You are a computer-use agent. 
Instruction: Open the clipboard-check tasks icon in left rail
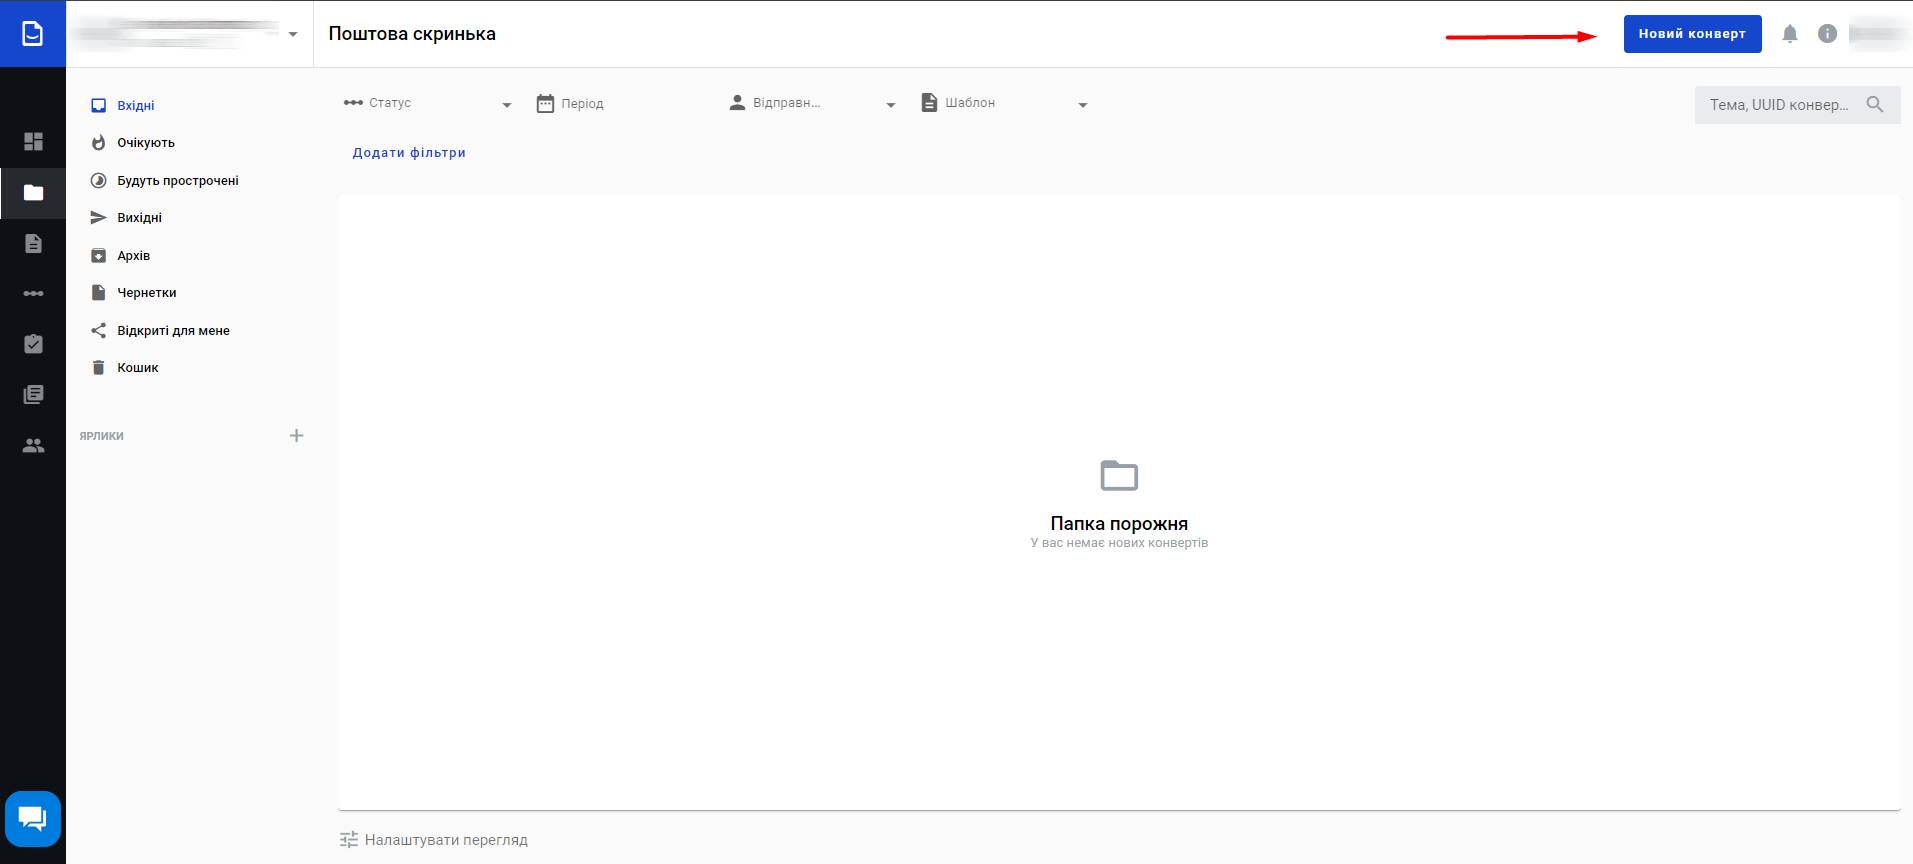33,344
